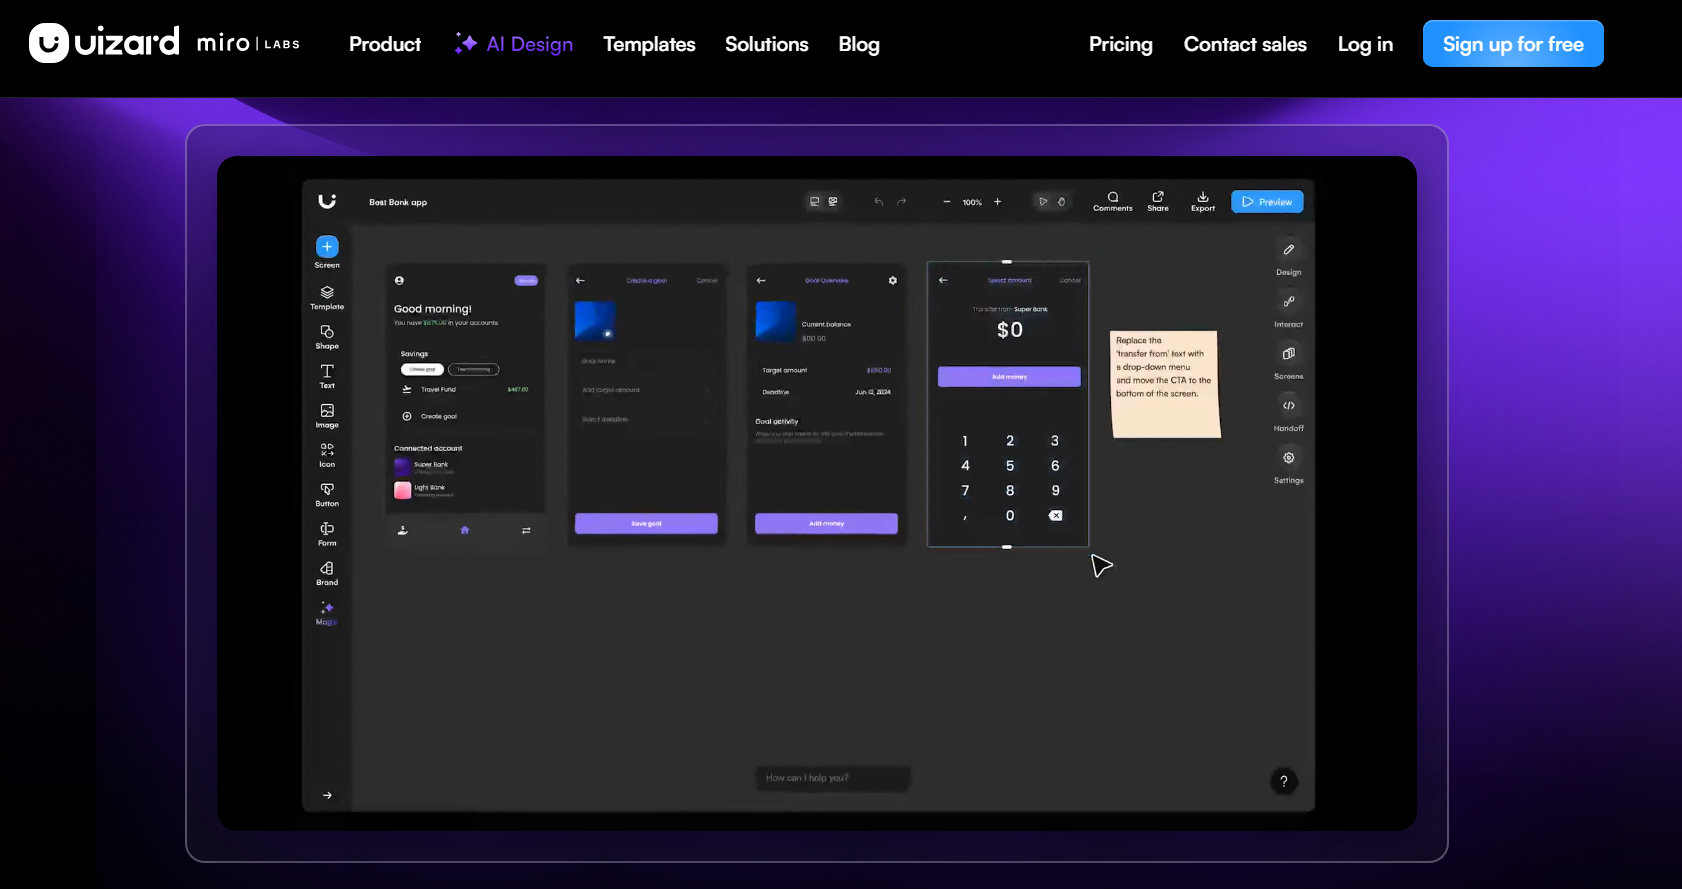Click Log in
The image size is (1682, 889).
(1364, 44)
